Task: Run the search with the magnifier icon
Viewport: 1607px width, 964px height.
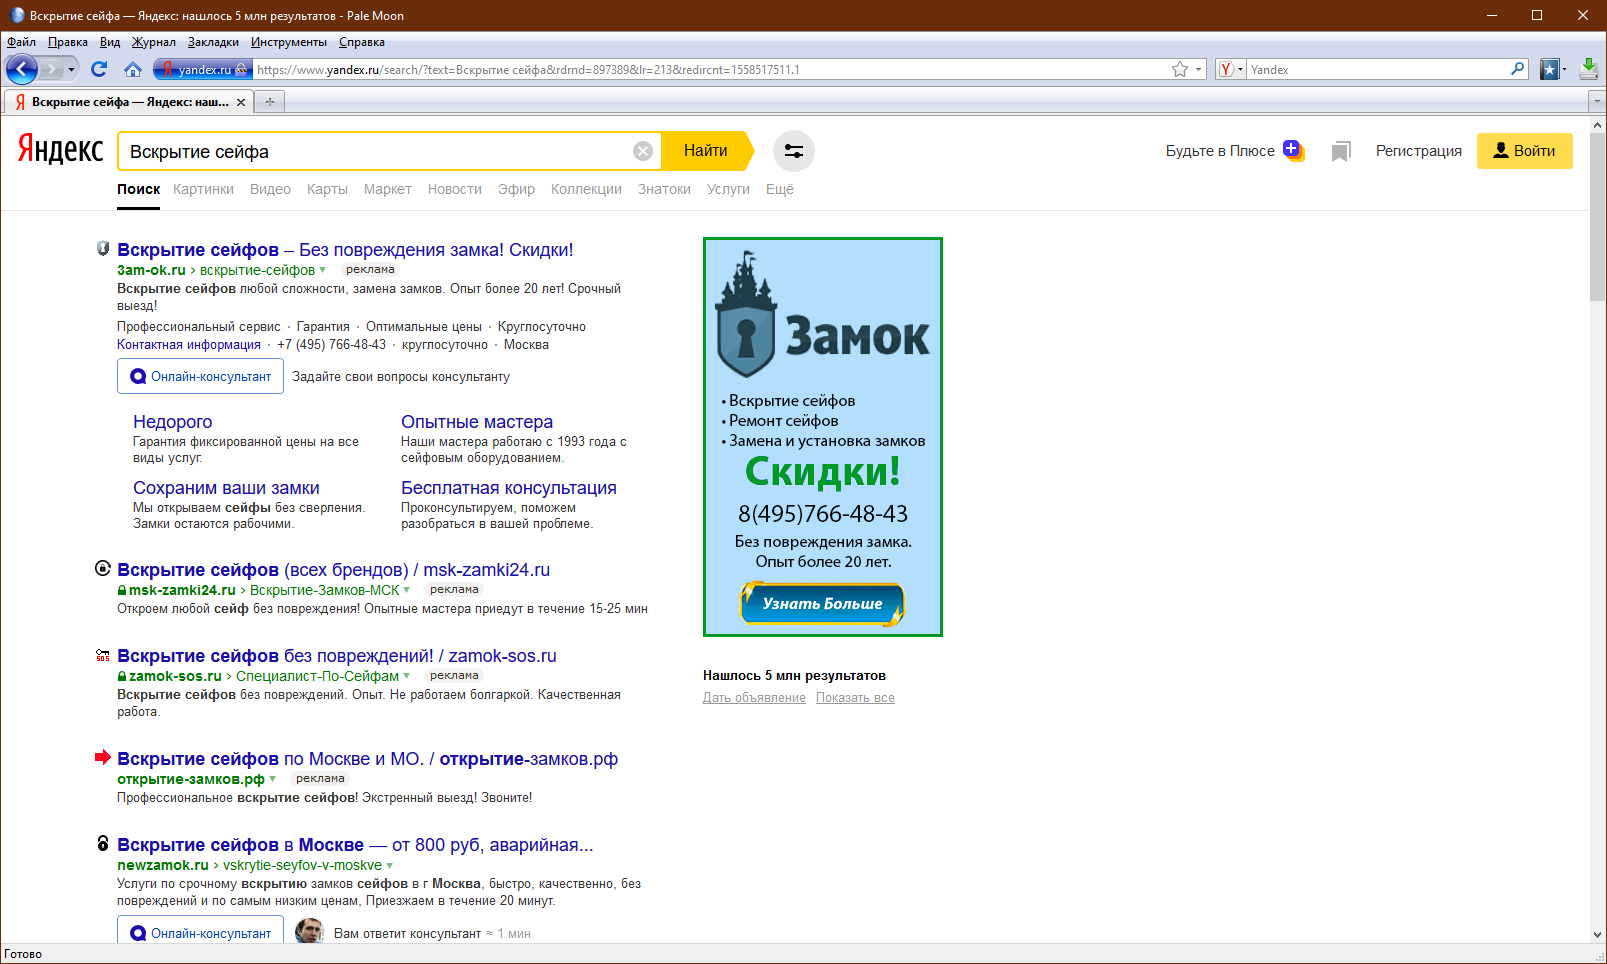Action: pyautogui.click(x=1517, y=69)
